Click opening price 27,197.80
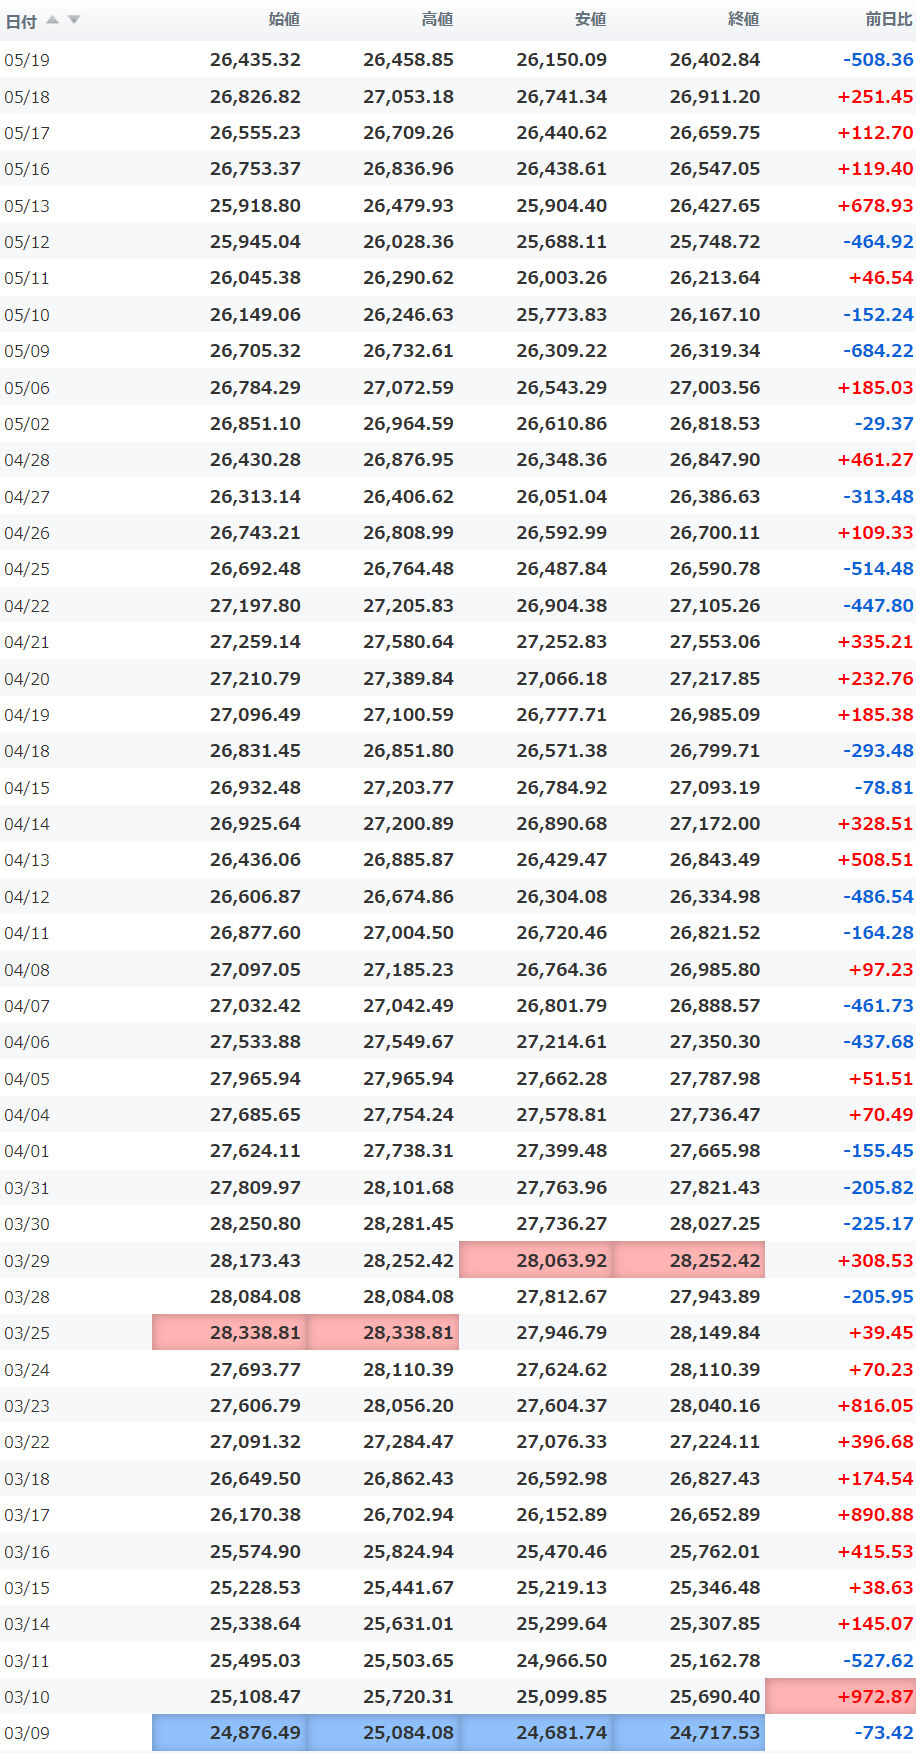916x1753 pixels. 255,606
